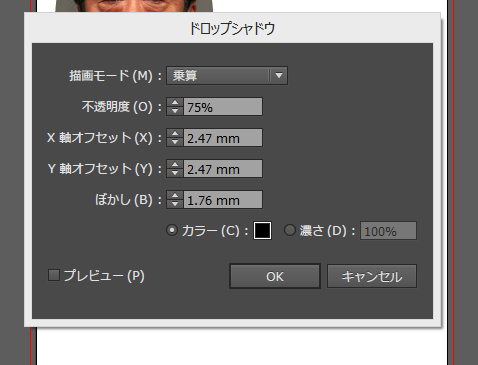Increase ぼかし with the up stepper arrow
Screen dimensions: 478x365
pos(175,195)
